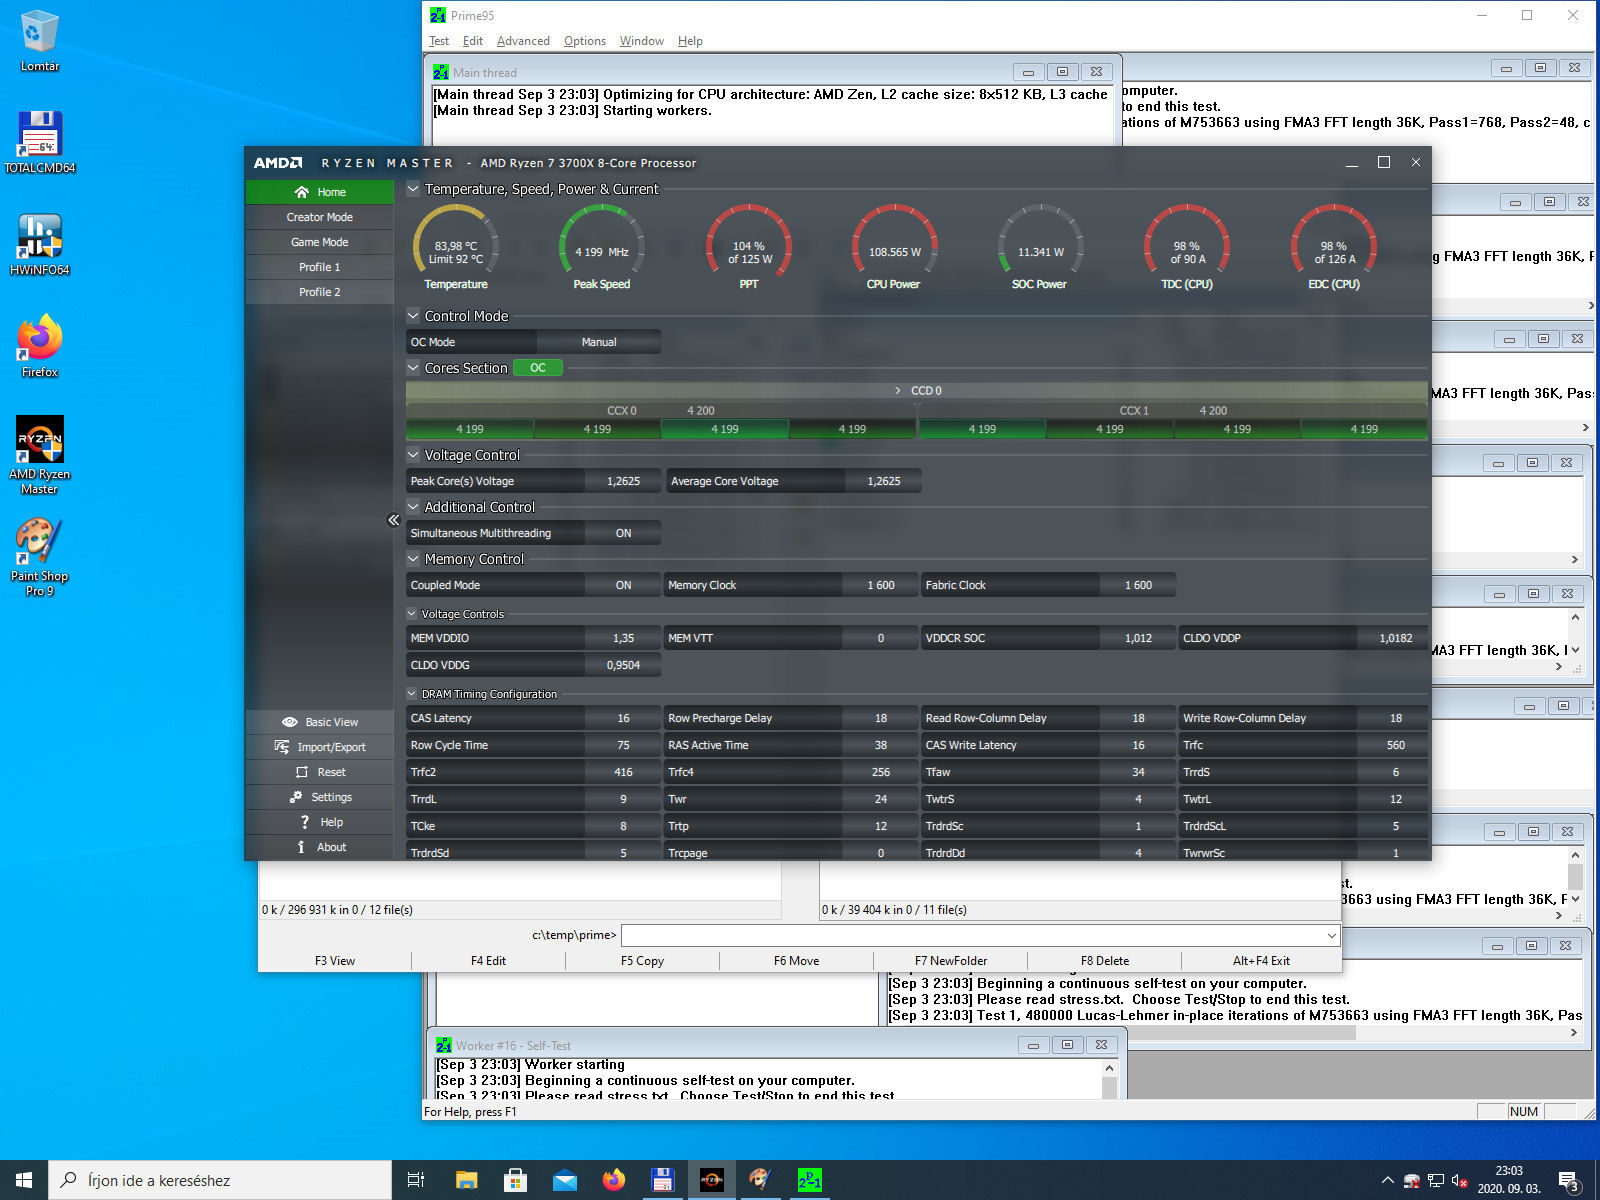This screenshot has width=1600, height=1200.
Task: Open Ryzen Master Settings
Action: [x=320, y=797]
